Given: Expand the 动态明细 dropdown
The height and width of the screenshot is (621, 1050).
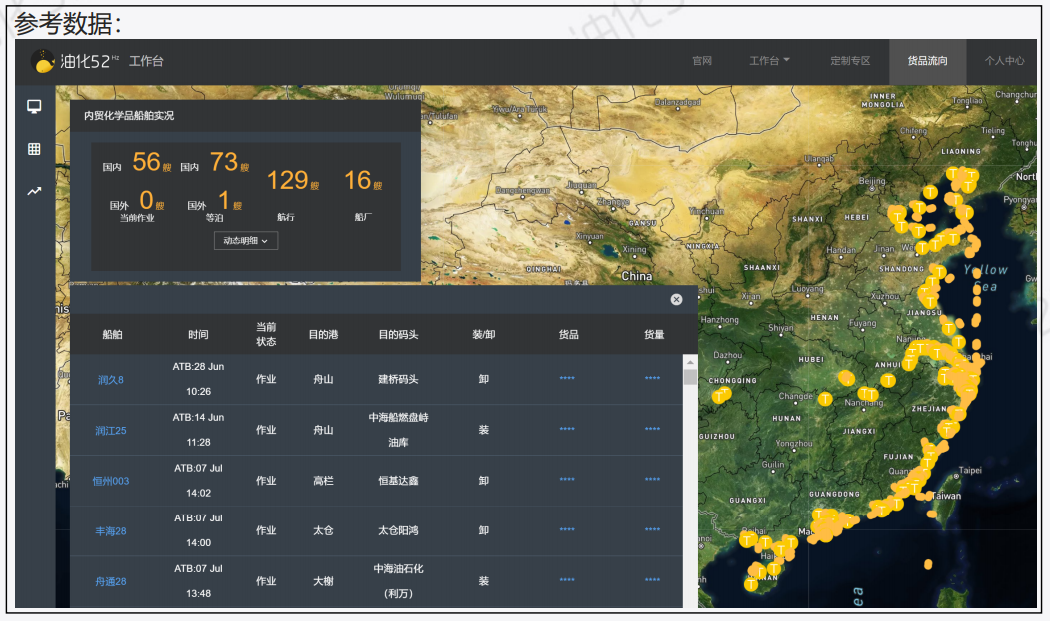Looking at the screenshot, I should pos(246,240).
